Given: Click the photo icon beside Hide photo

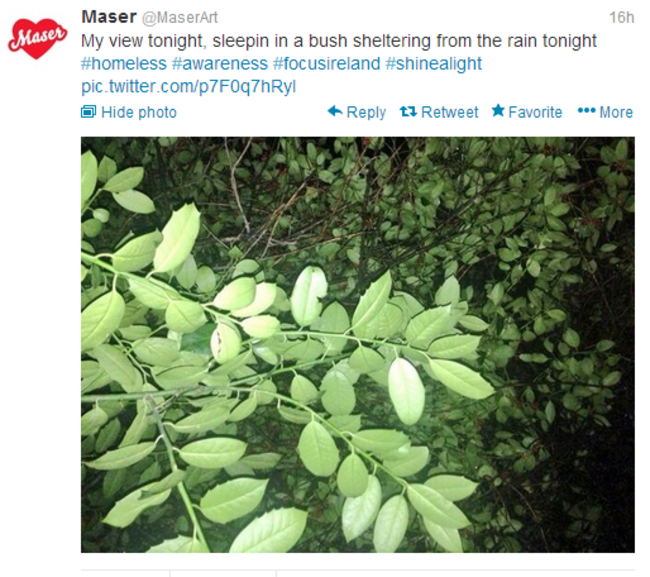Looking at the screenshot, I should [x=89, y=112].
